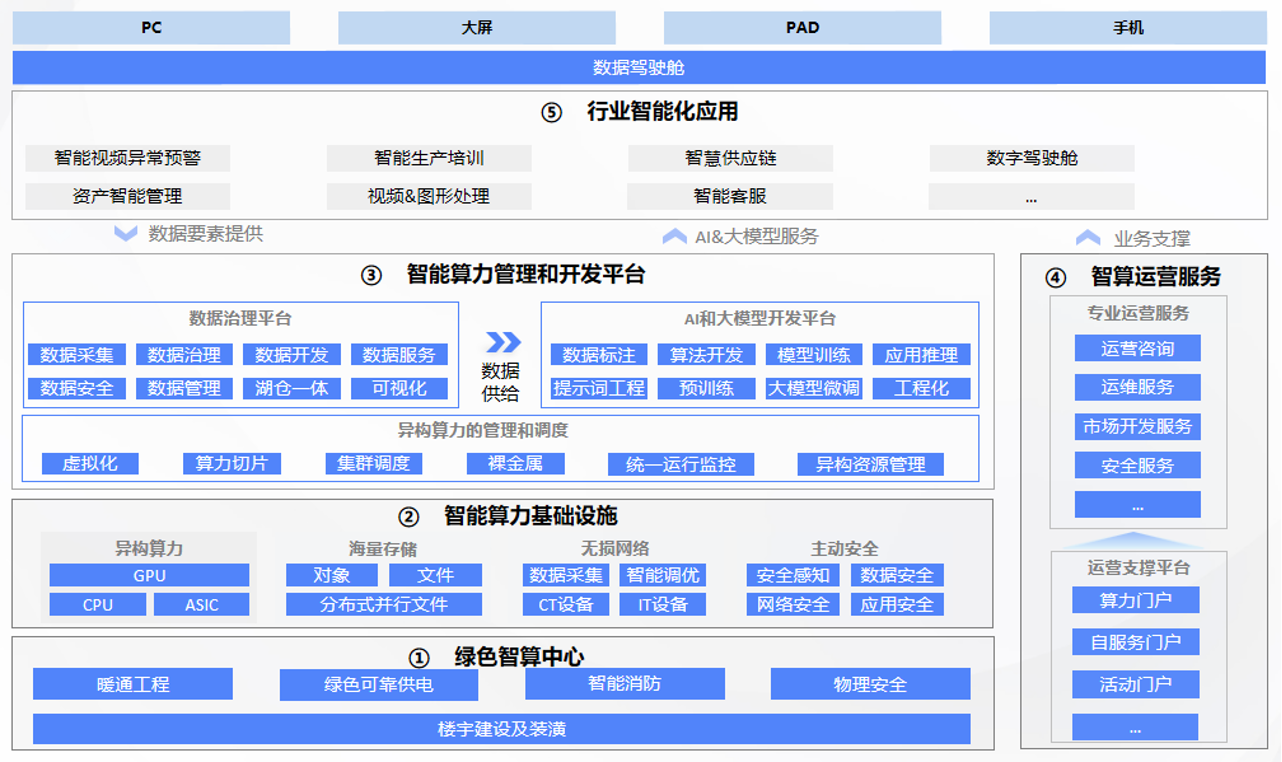Viewport: 1282px width, 762px height.
Task: Expand the 专业运营服务 panel
Action: pyautogui.click(x=1137, y=313)
